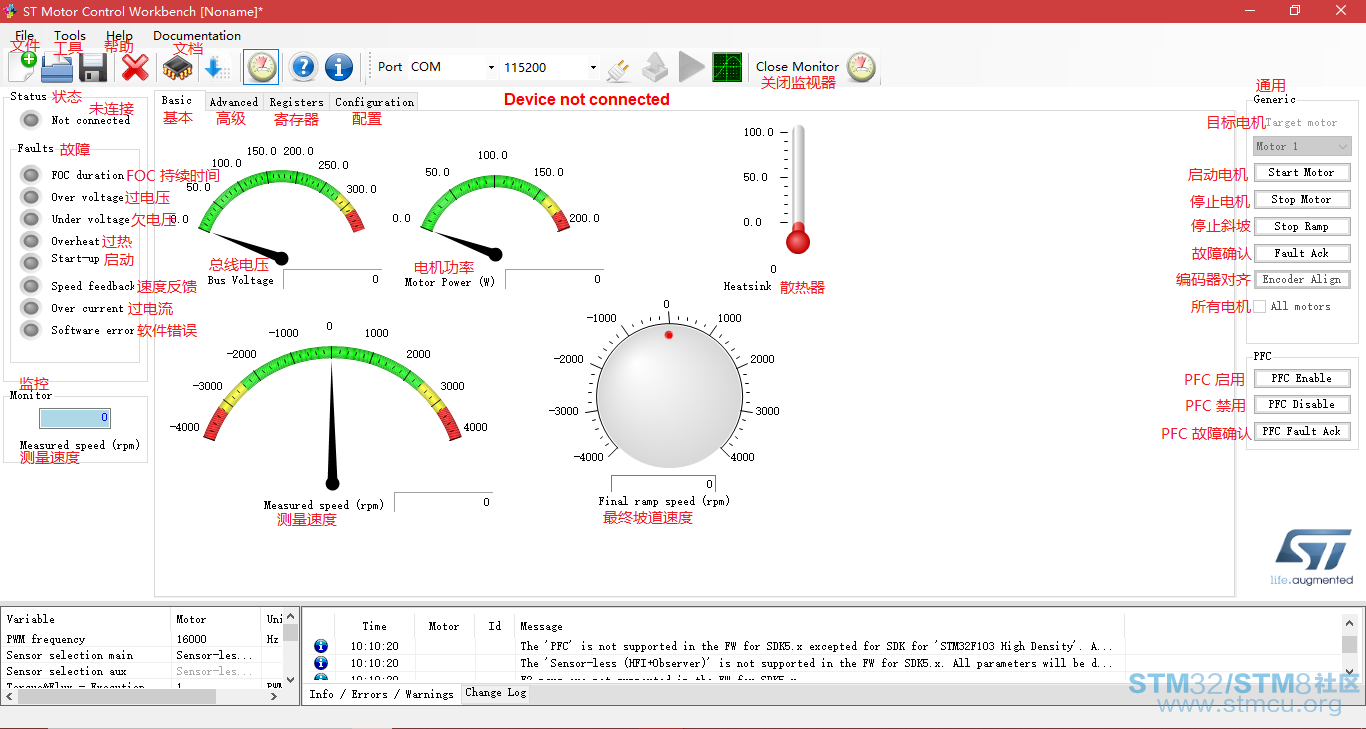
Task: Click the 'Id' column header in the log
Action: (495, 626)
